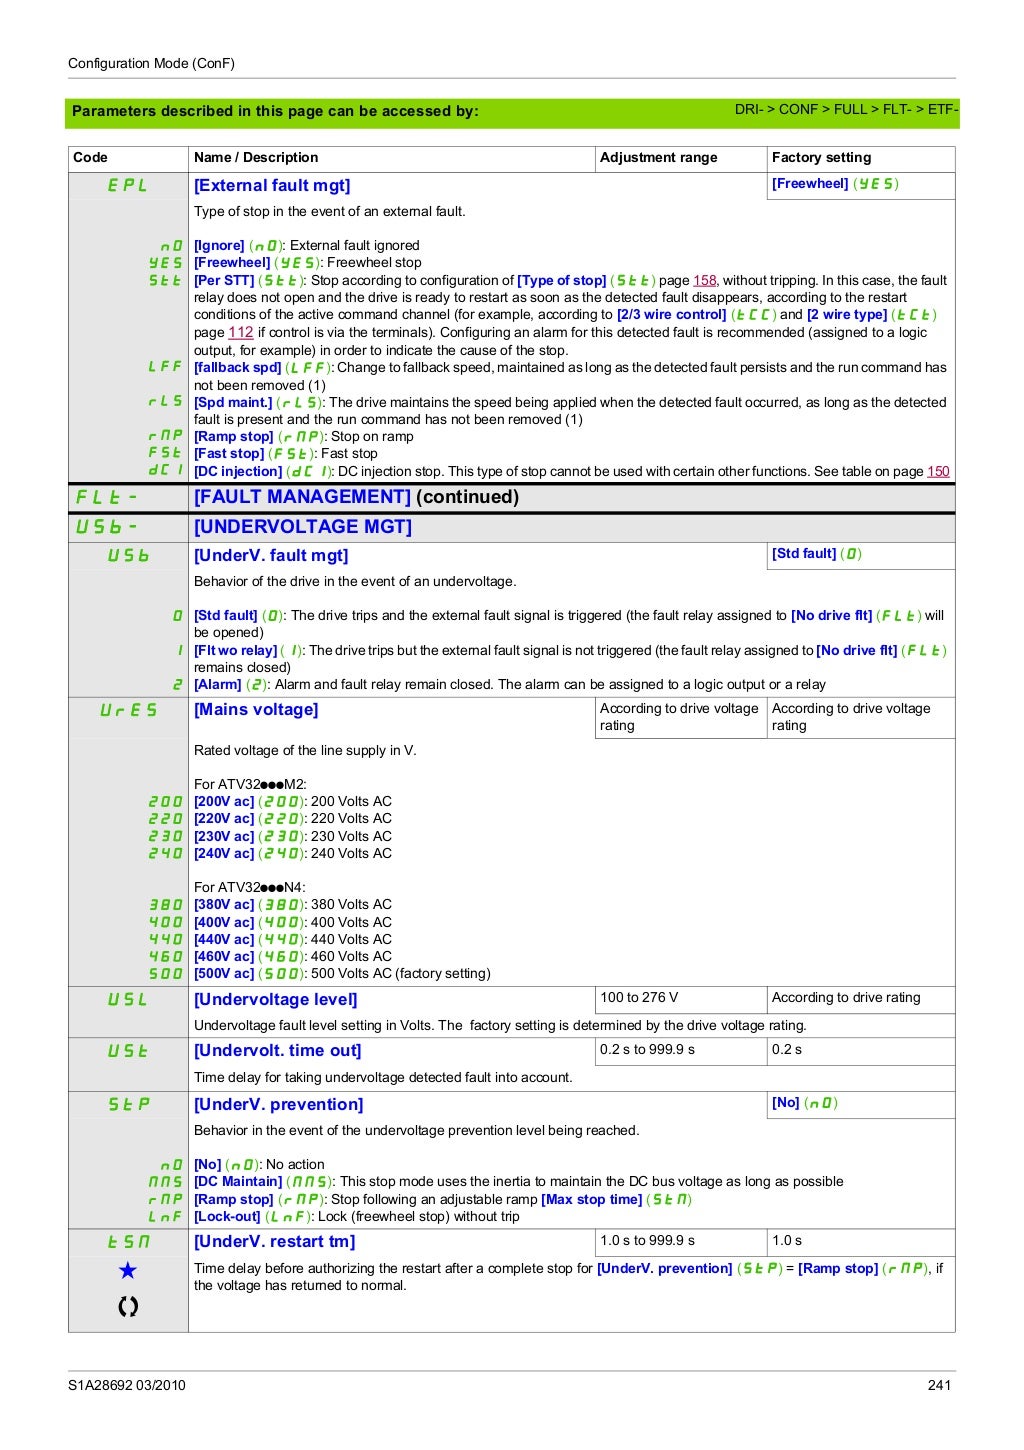Click the '0.2 s to 999.9 s' range cell

pyautogui.click(x=647, y=1049)
